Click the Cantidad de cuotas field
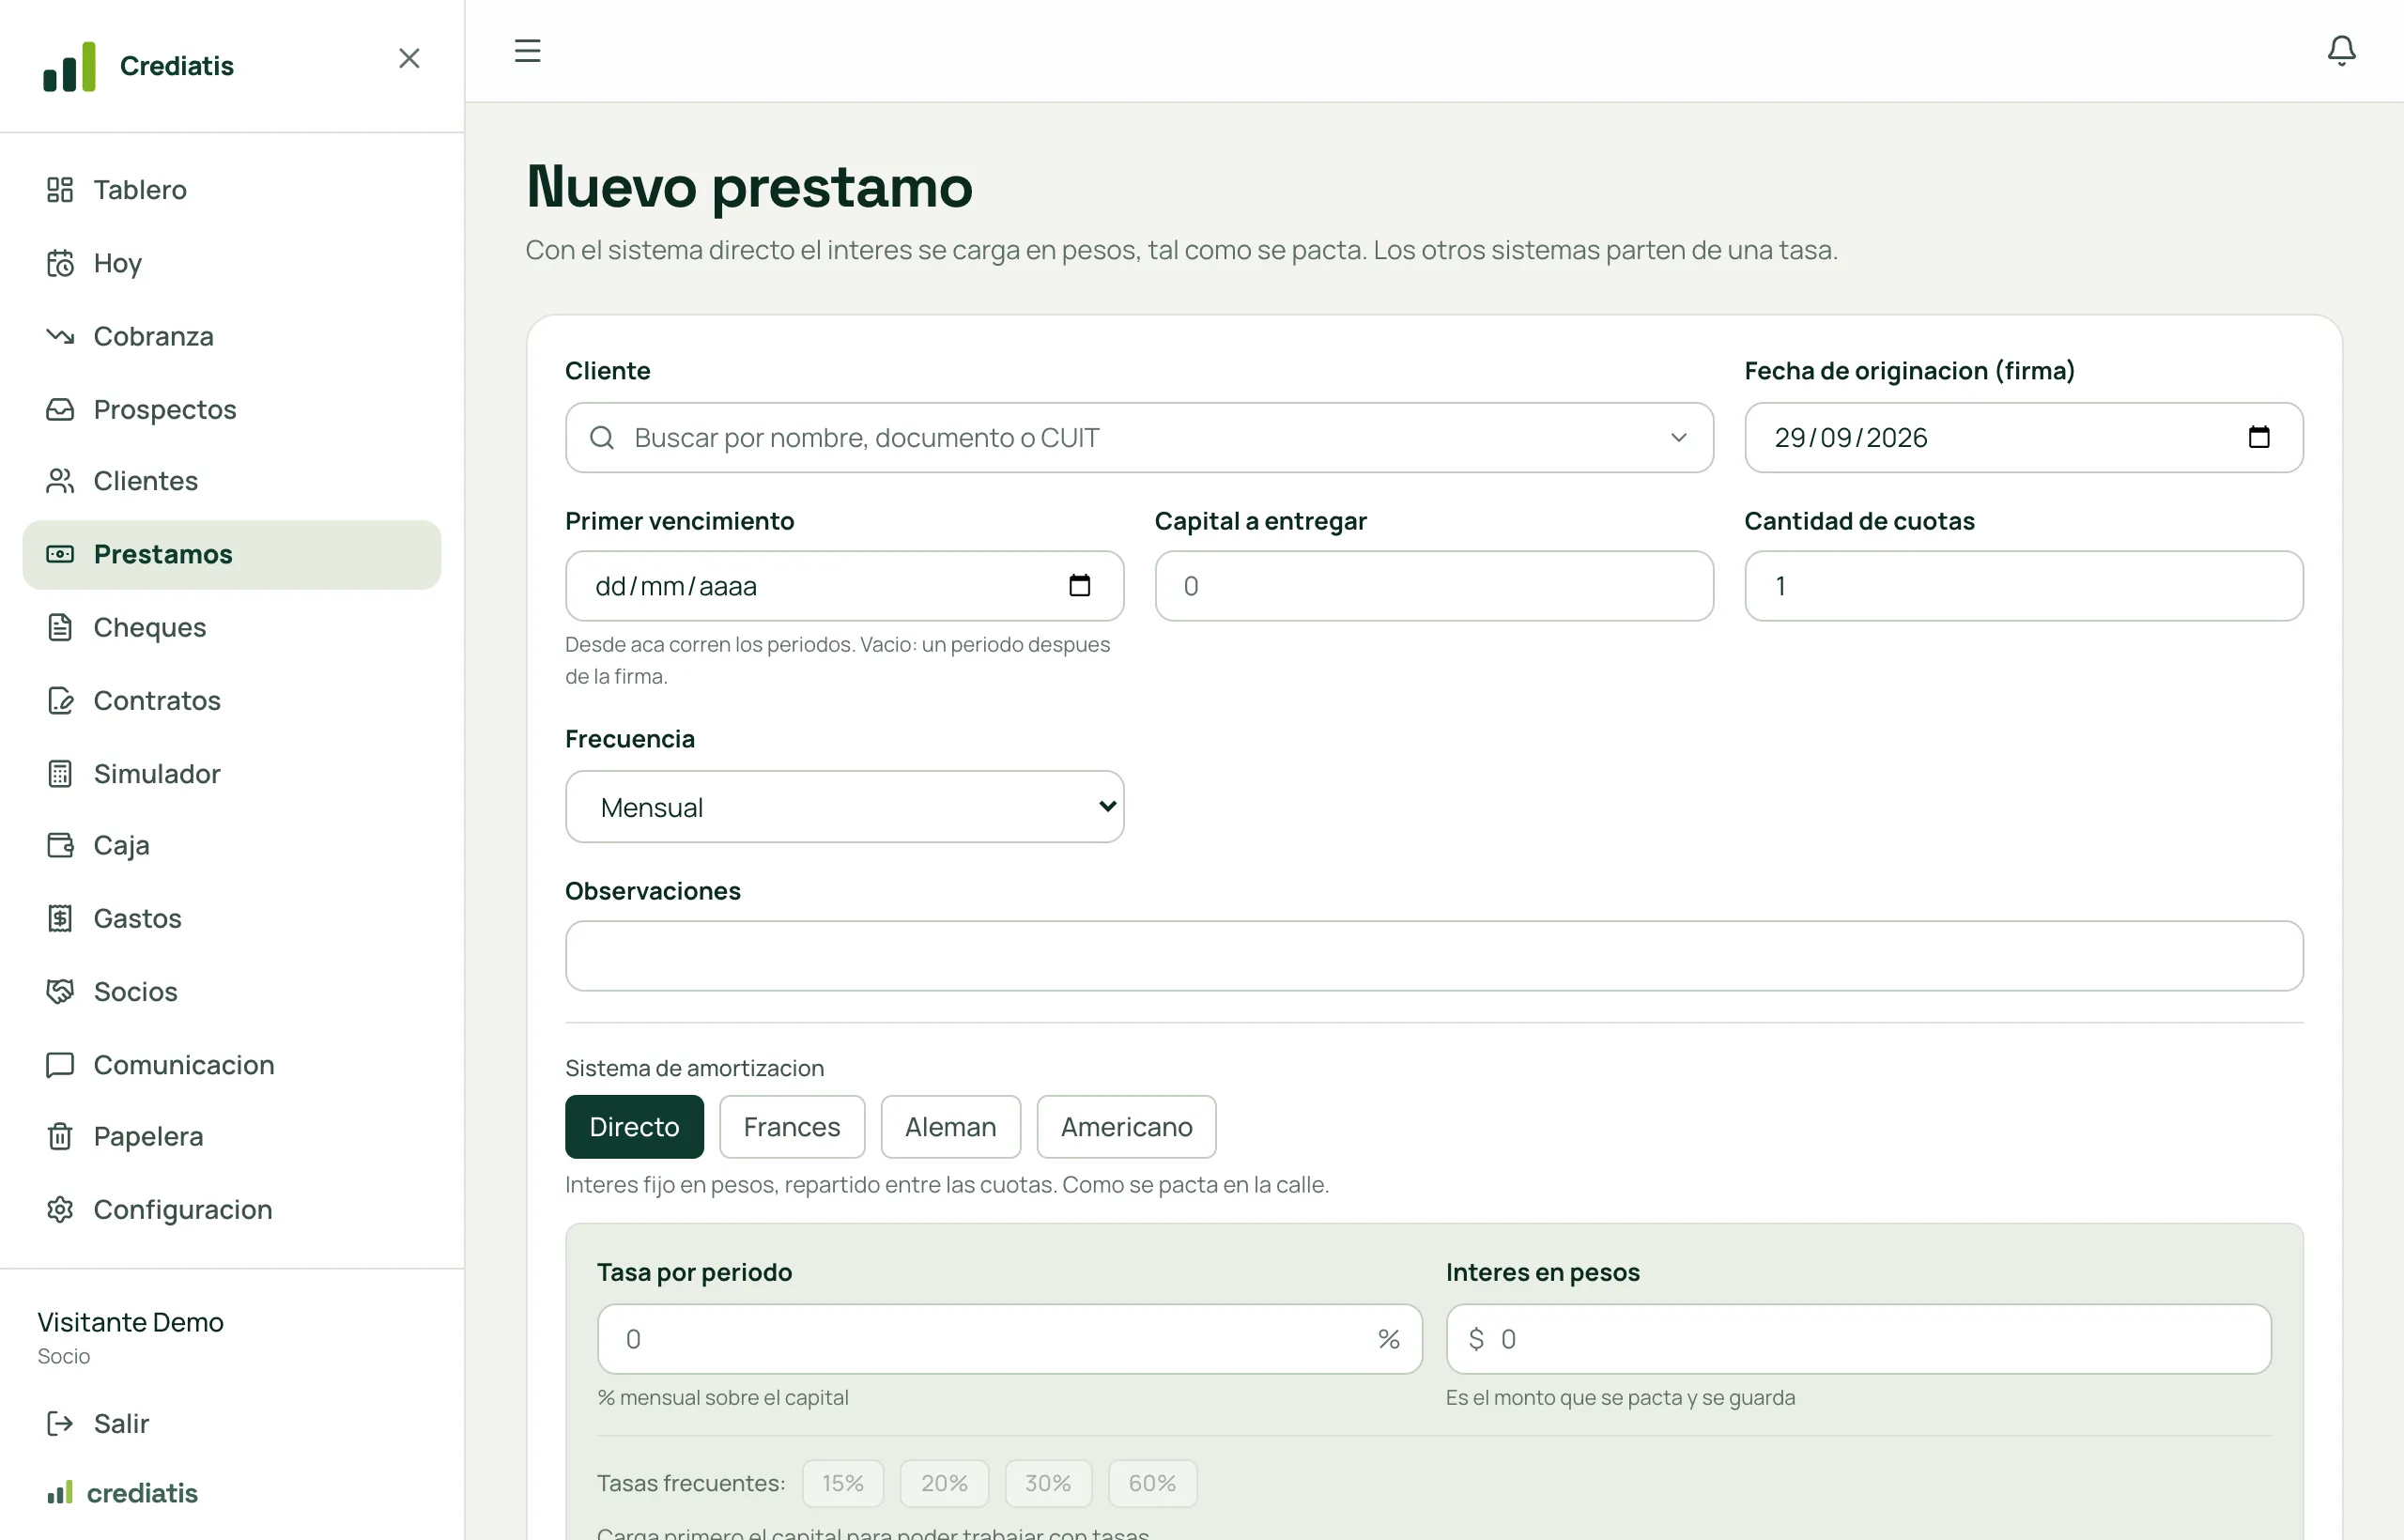 click(x=2024, y=585)
